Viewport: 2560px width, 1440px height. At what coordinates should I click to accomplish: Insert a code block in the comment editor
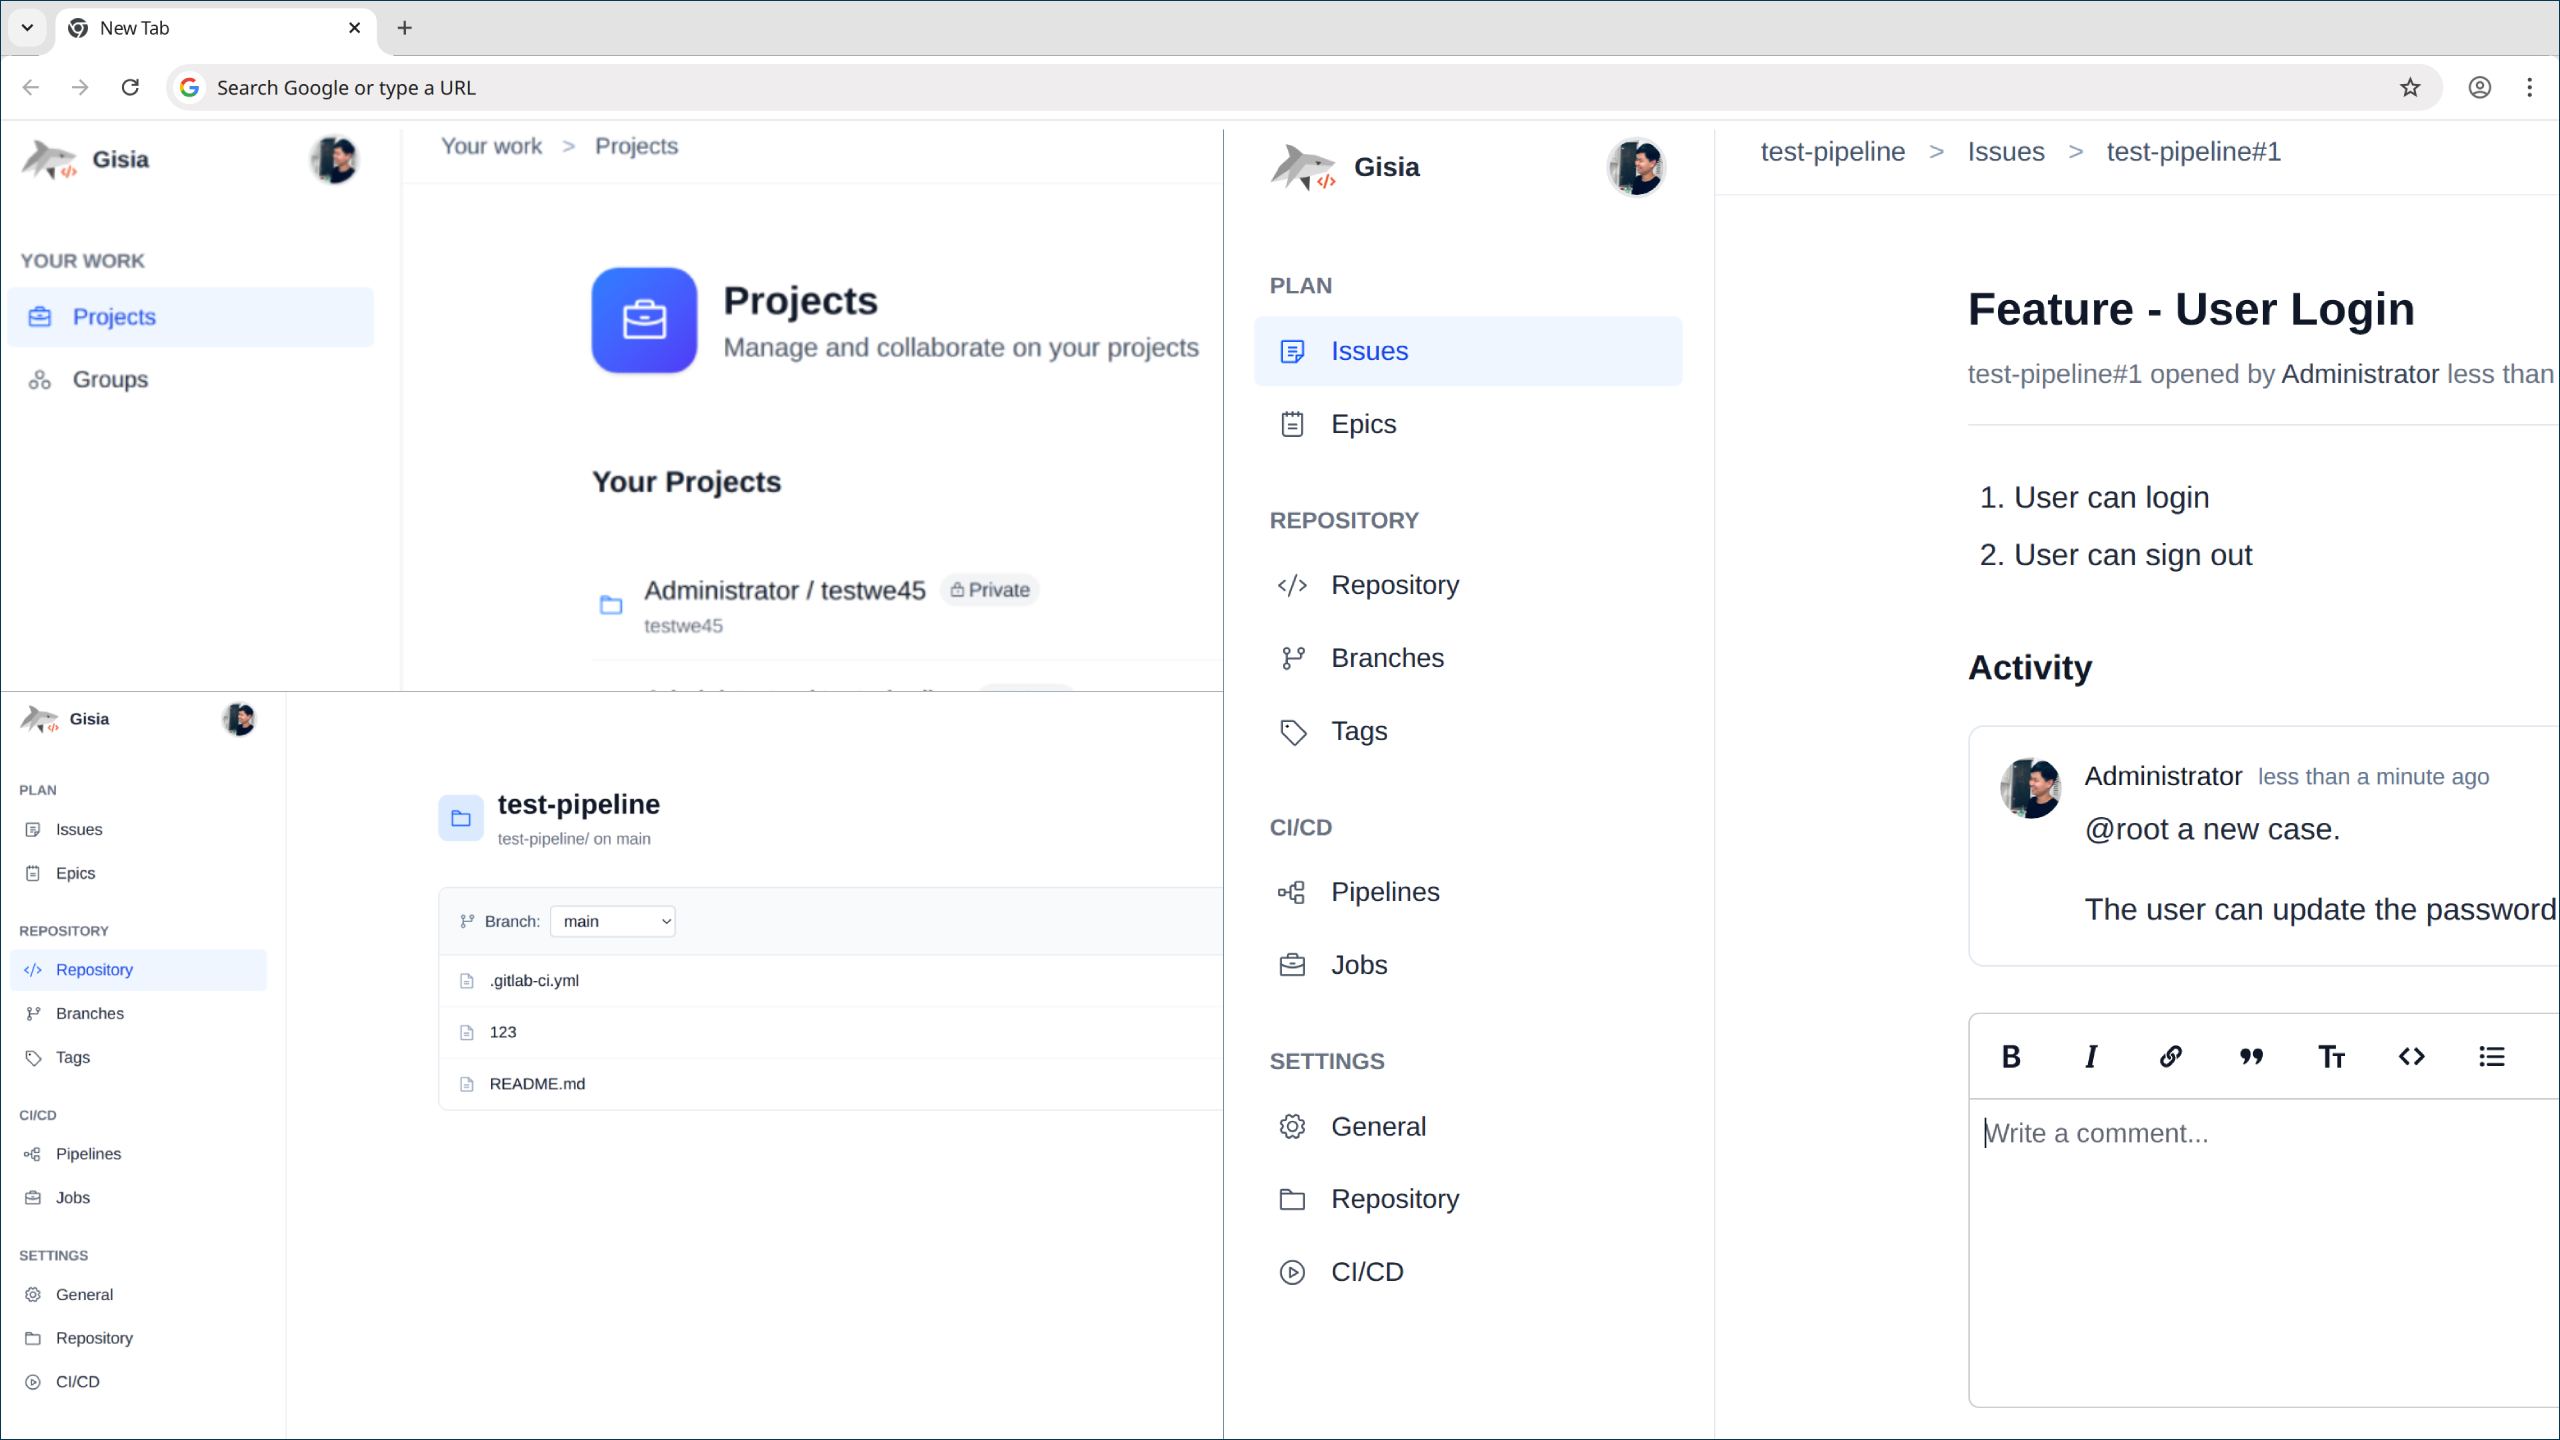point(2411,1056)
